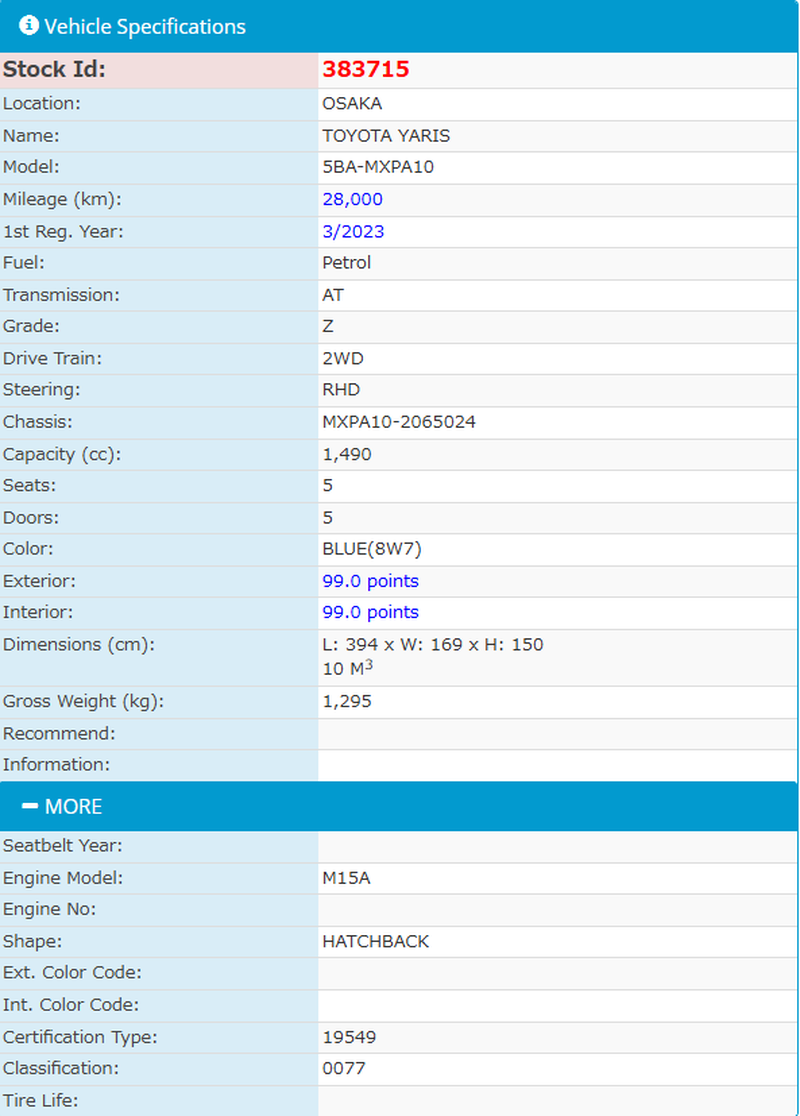This screenshot has height=1116, width=800.
Task: Click the TOYOTA YARIS name value
Action: 386,136
